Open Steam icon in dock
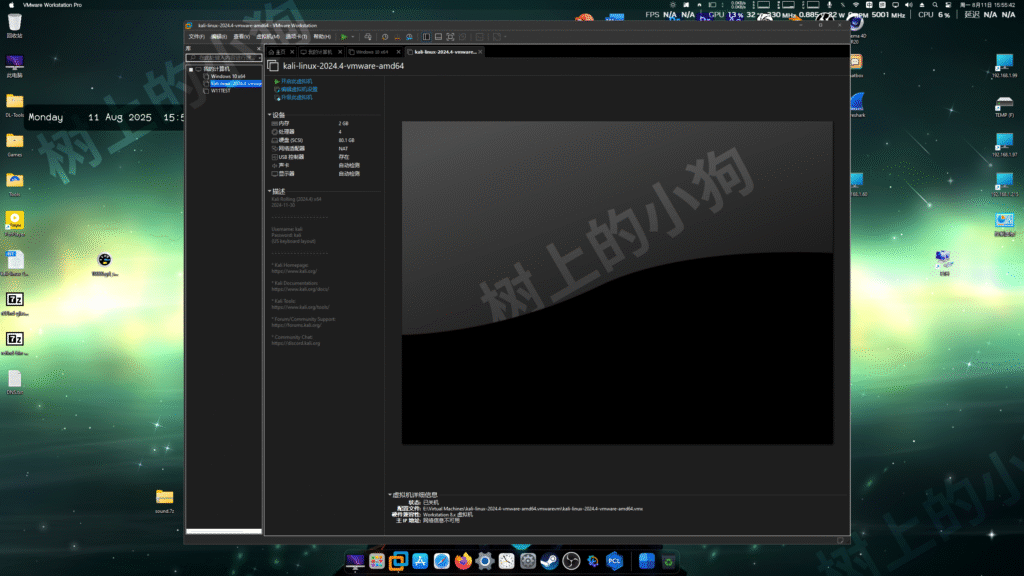 (x=549, y=561)
